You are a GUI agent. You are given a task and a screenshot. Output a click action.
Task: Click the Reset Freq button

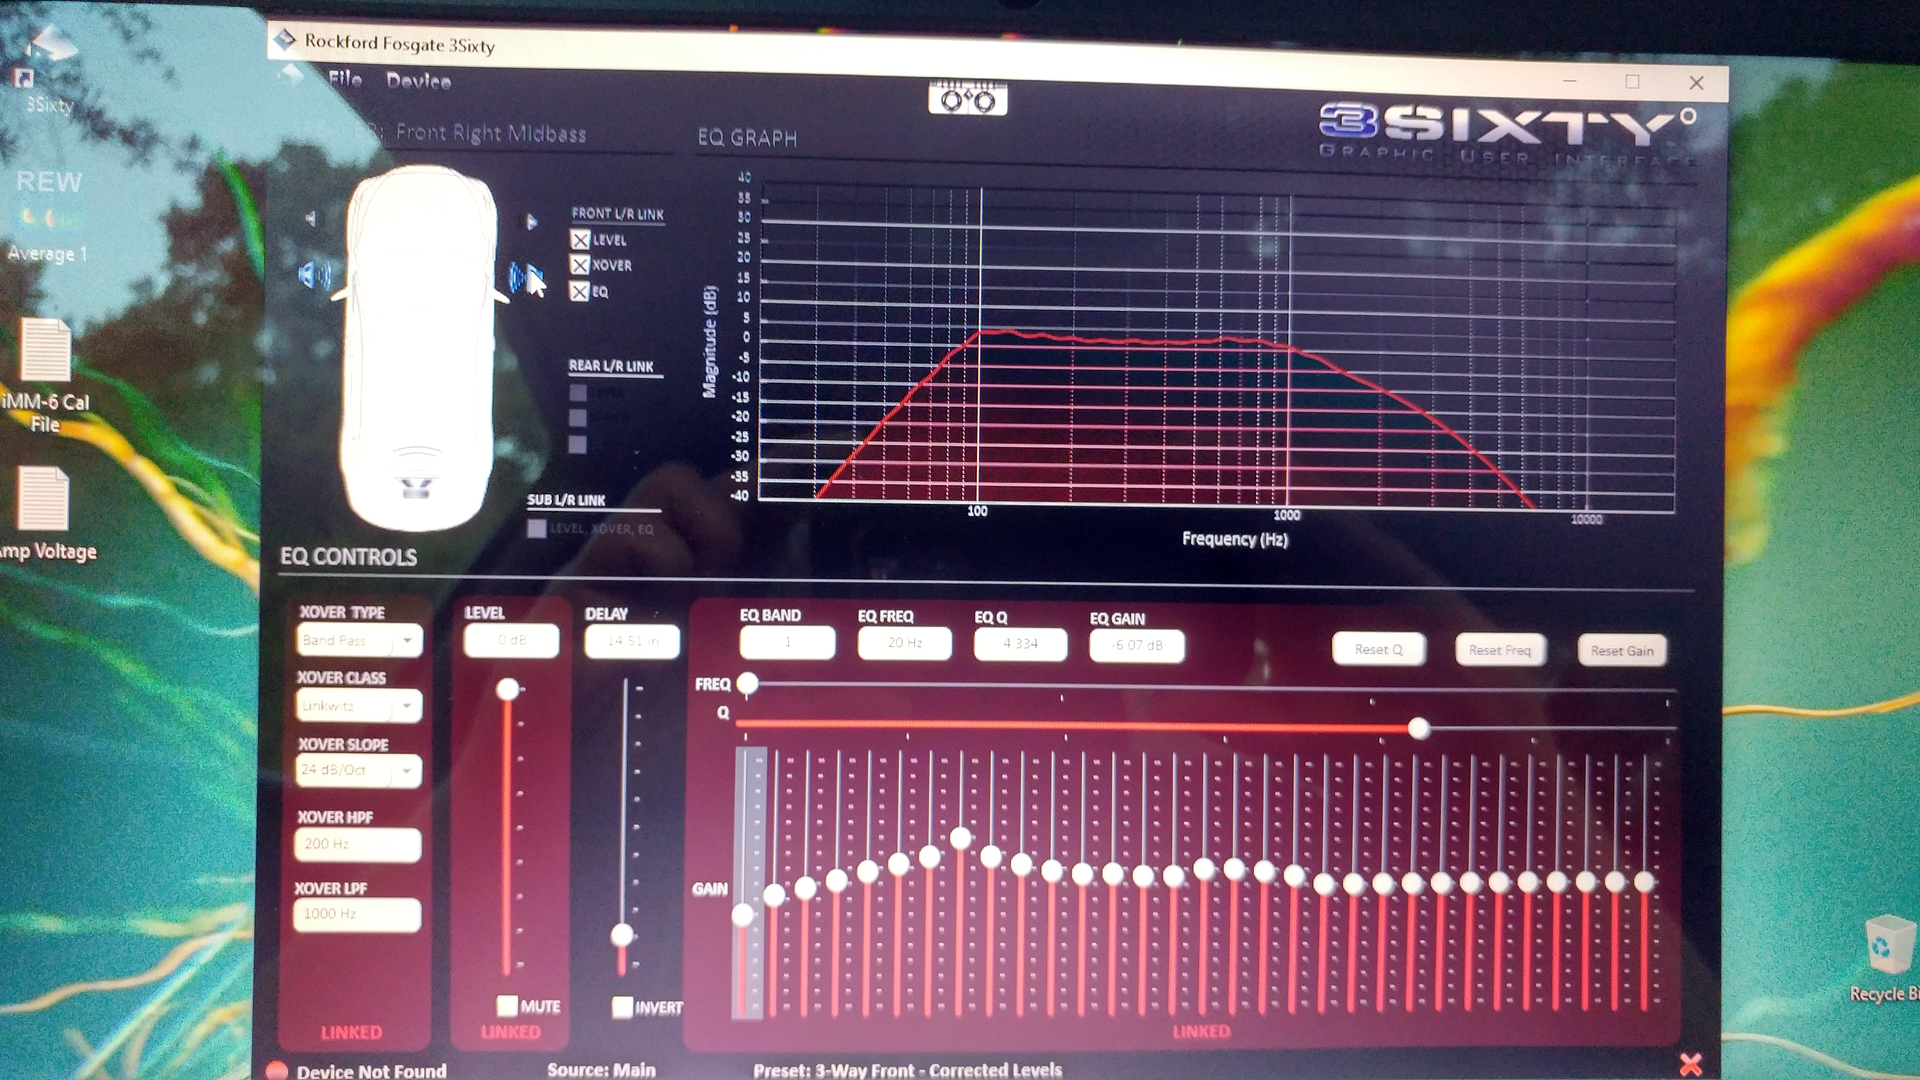pos(1500,650)
